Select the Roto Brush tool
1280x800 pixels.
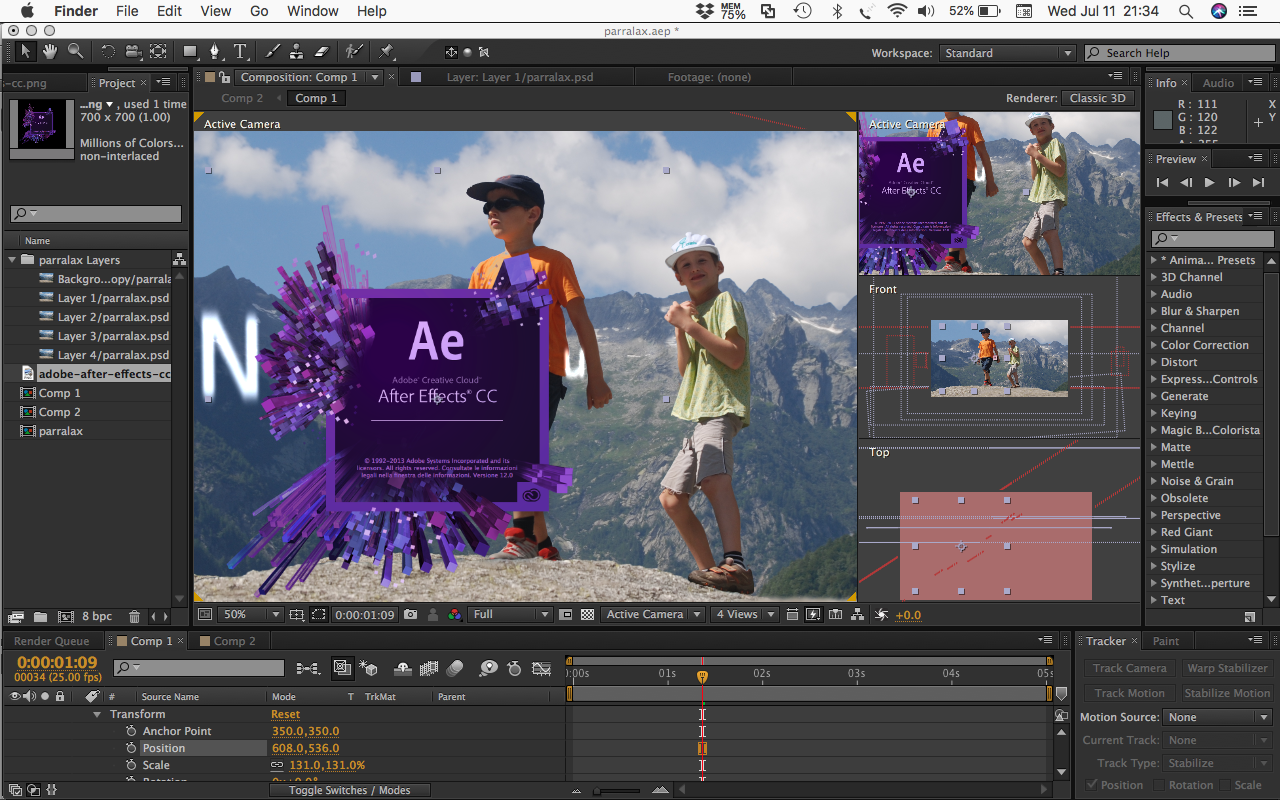pos(353,51)
